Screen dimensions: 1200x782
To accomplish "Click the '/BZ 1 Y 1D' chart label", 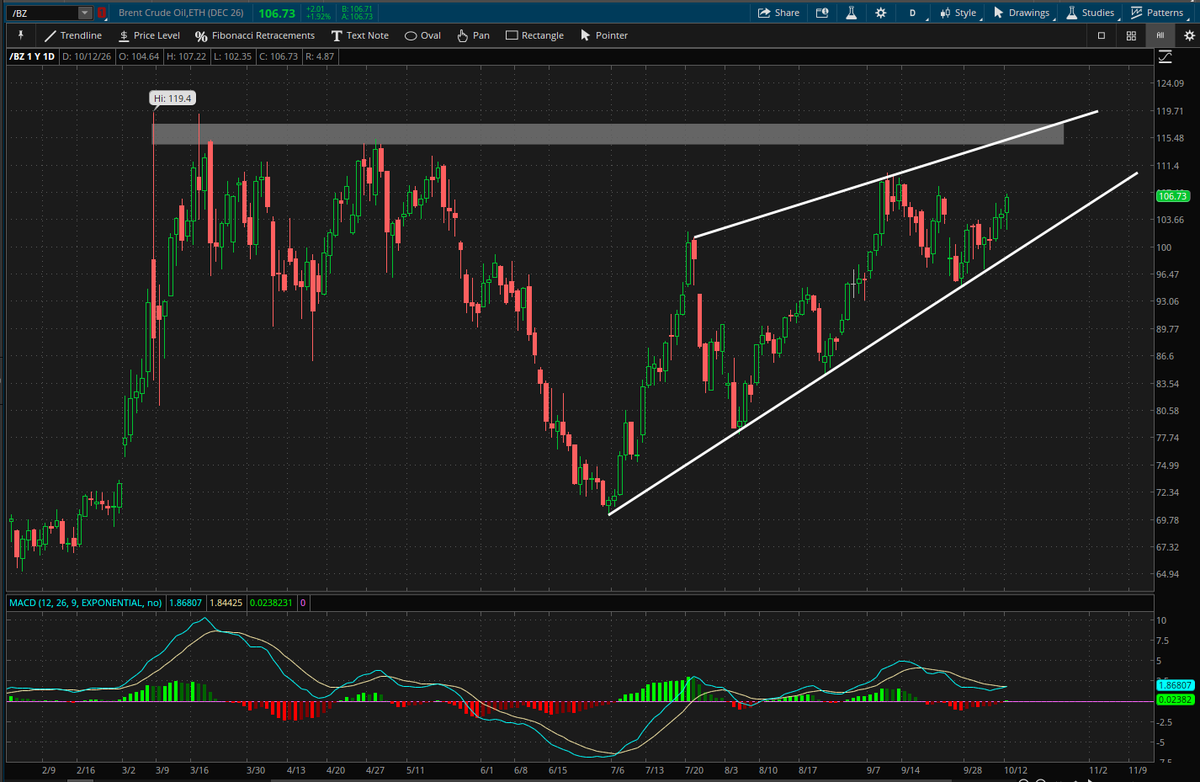I will 32,57.
